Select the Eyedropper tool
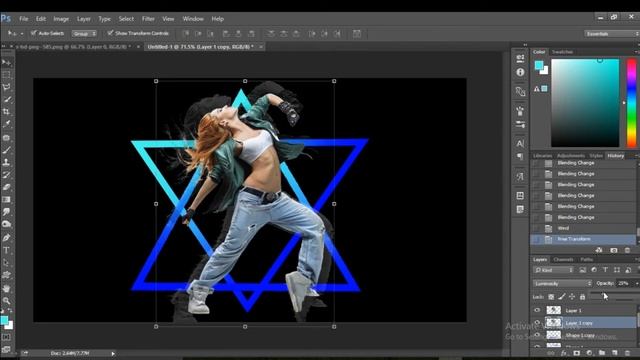This screenshot has width=640, height=360. (7, 124)
